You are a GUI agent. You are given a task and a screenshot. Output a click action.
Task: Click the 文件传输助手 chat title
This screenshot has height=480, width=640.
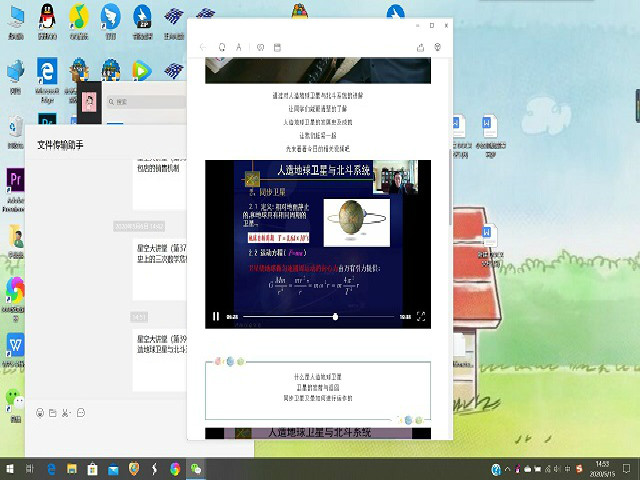pyautogui.click(x=60, y=145)
